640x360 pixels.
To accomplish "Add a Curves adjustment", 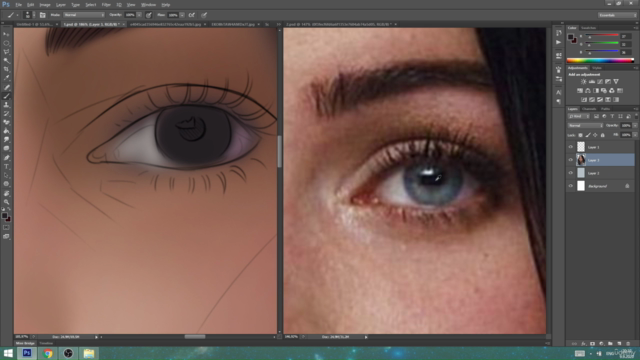I will click(x=600, y=82).
